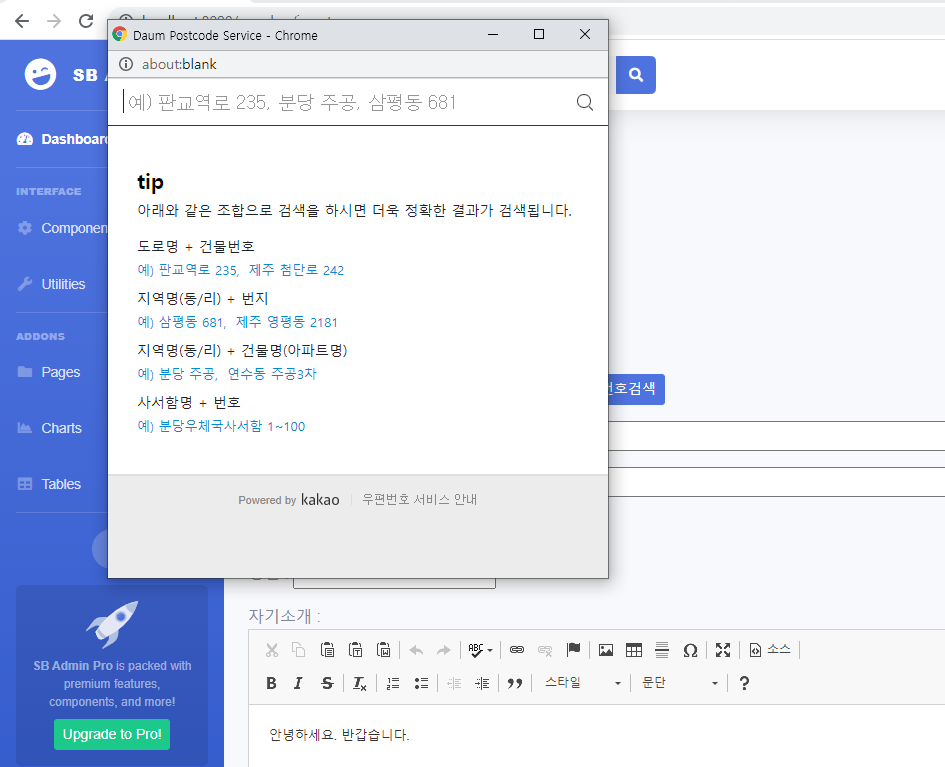The height and width of the screenshot is (767, 945).
Task: Toggle the bulleted list icon
Action: pos(420,683)
